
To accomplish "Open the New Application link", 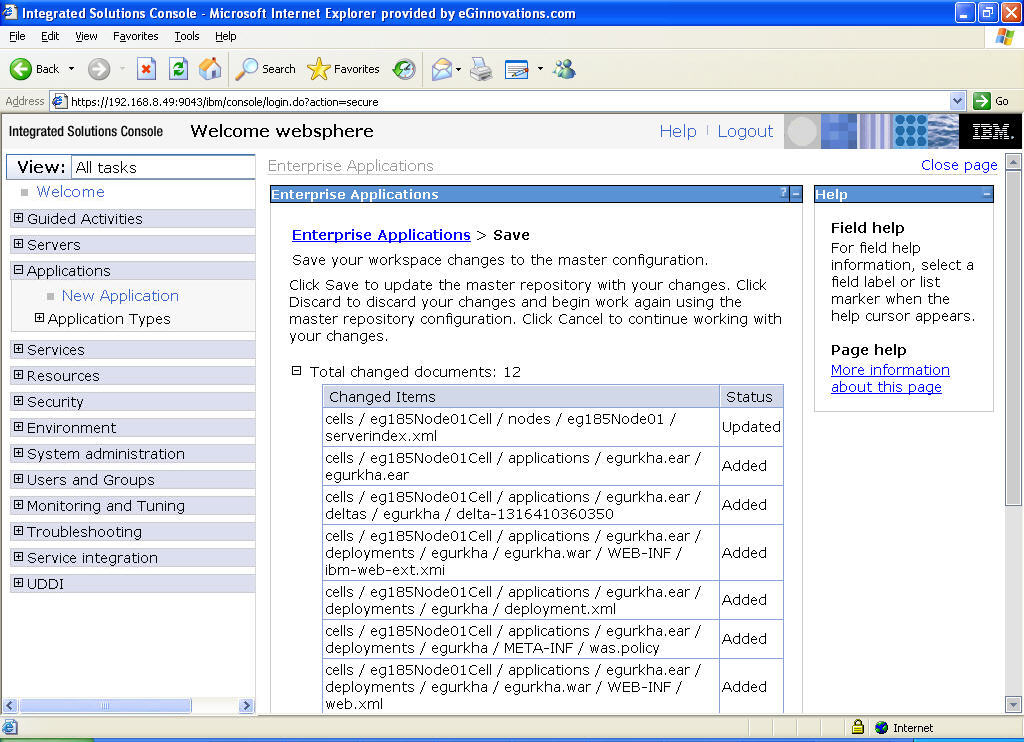I will click(x=120, y=296).
